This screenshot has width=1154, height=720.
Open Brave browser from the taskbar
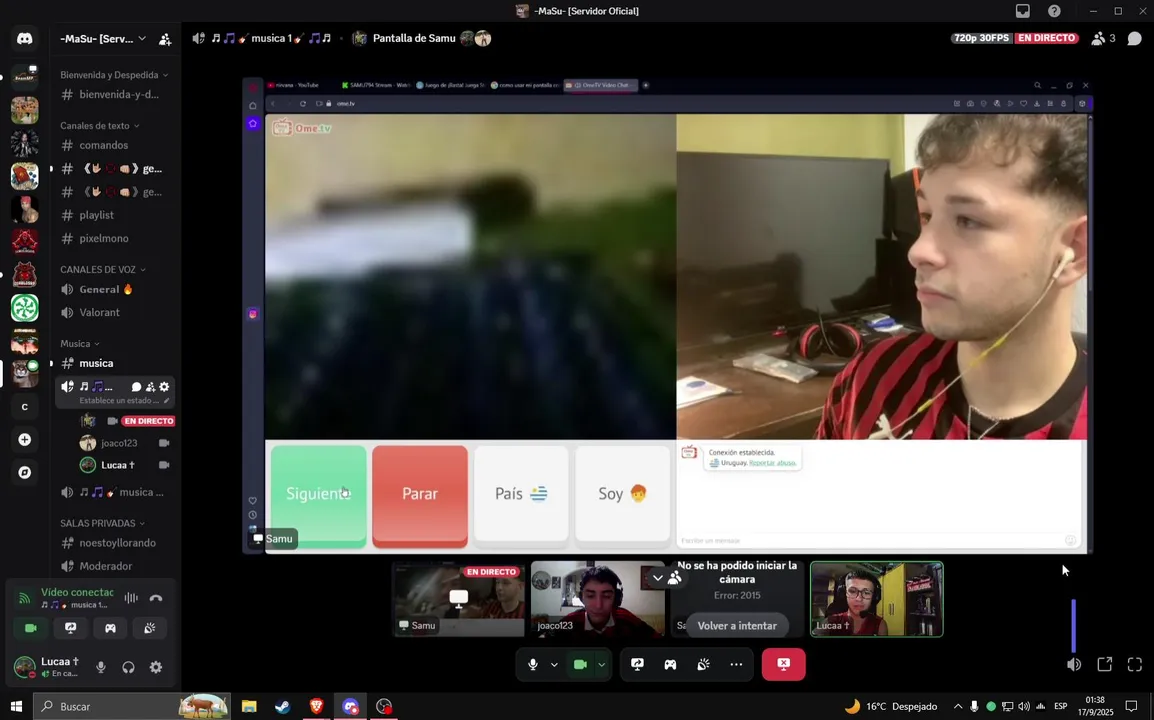[x=316, y=707]
